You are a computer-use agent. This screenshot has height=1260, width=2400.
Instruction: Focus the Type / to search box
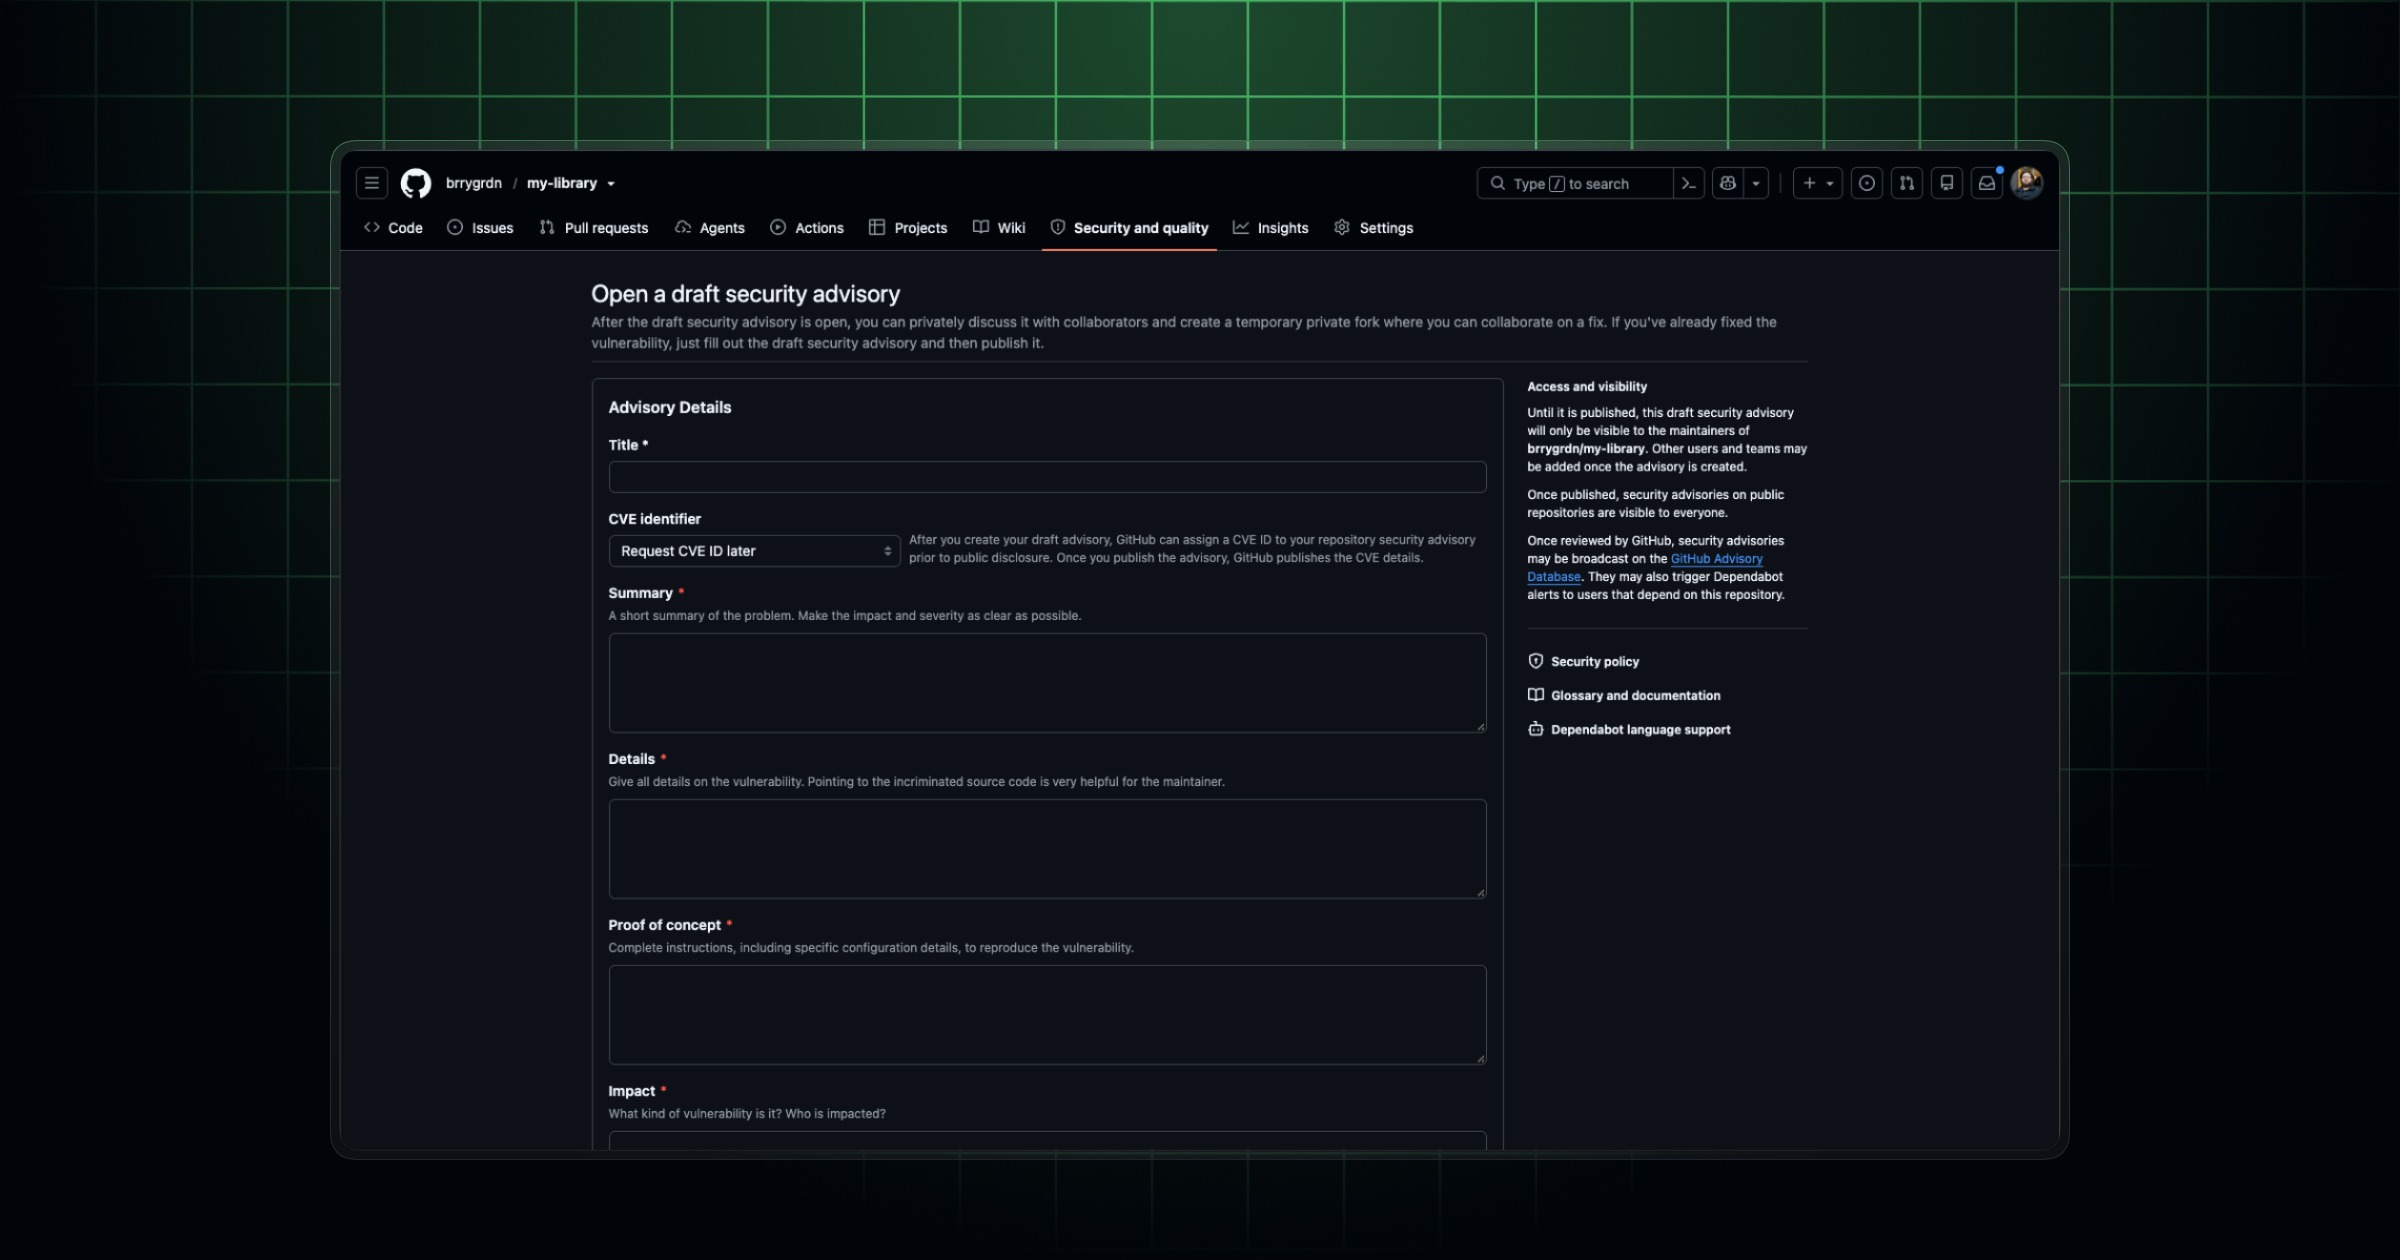1575,183
